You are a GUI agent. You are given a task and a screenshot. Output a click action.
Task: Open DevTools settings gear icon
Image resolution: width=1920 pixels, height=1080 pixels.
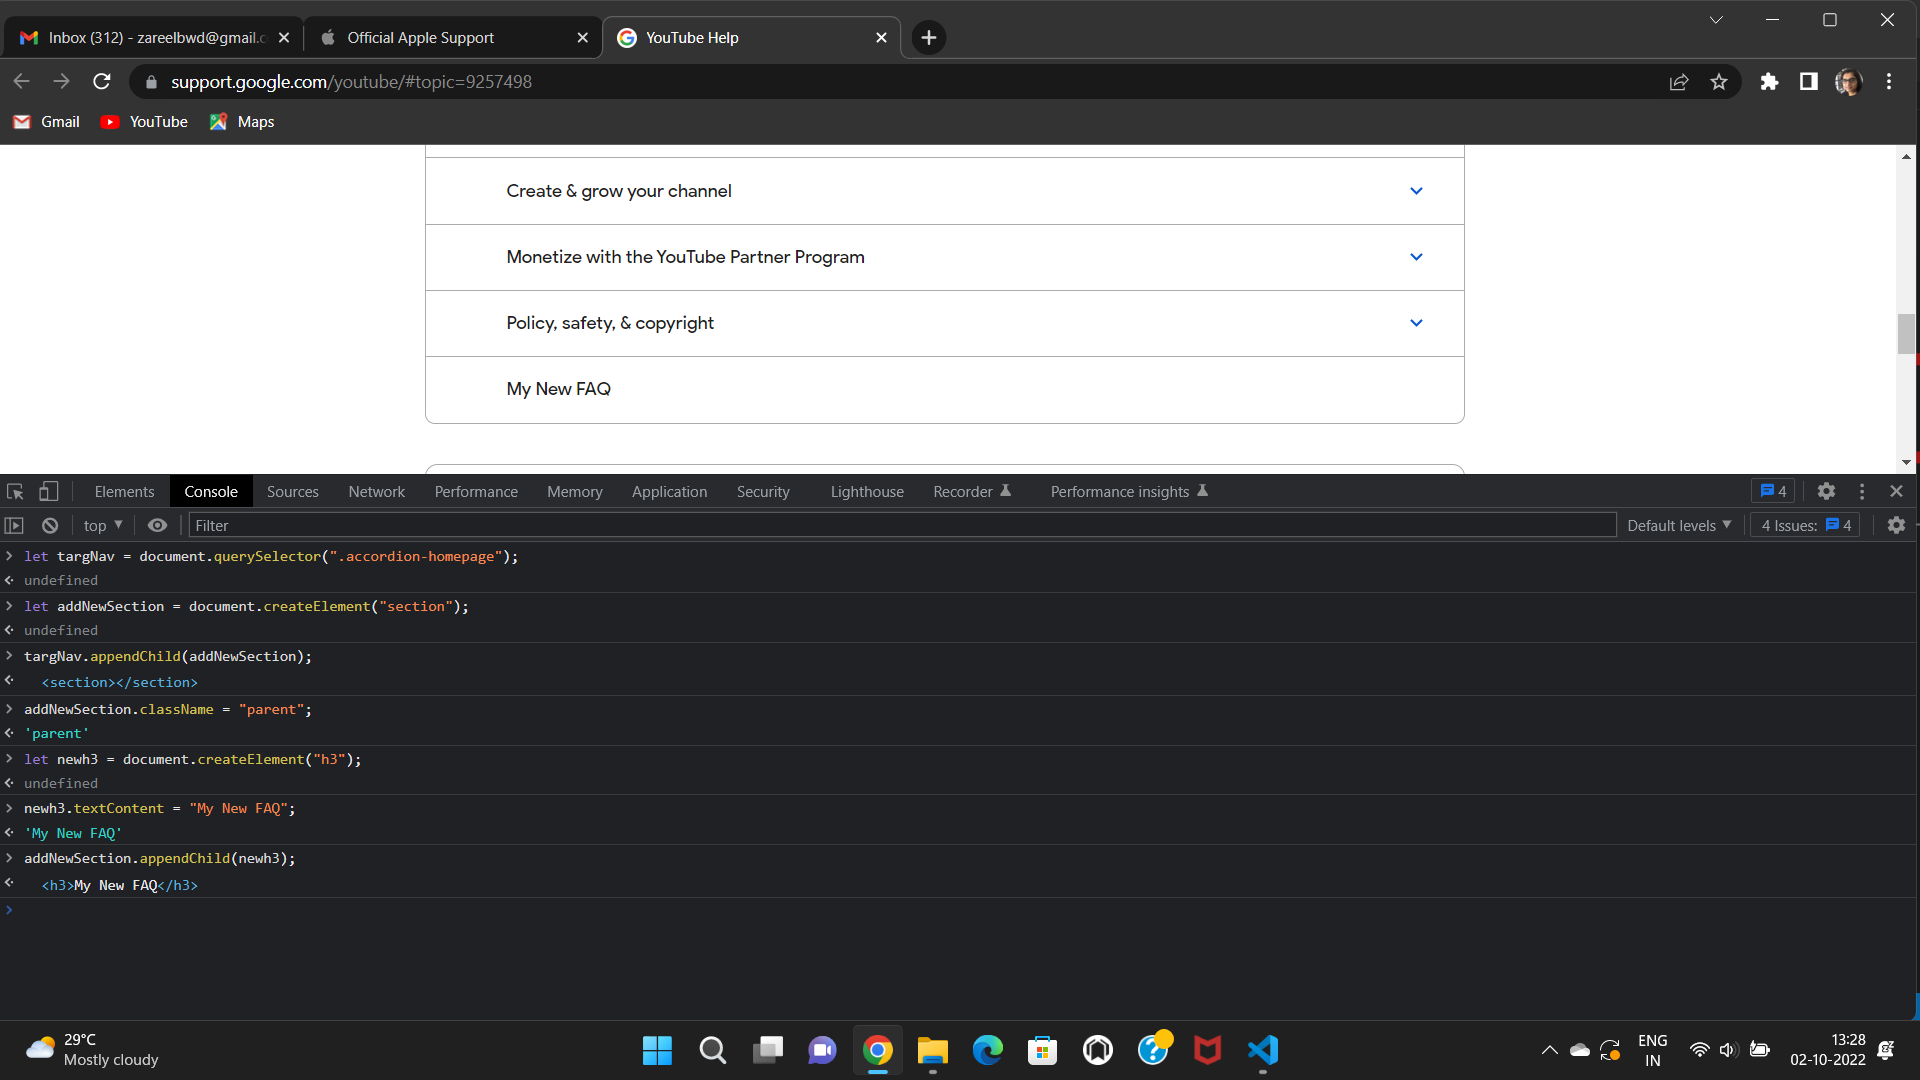pyautogui.click(x=1826, y=491)
